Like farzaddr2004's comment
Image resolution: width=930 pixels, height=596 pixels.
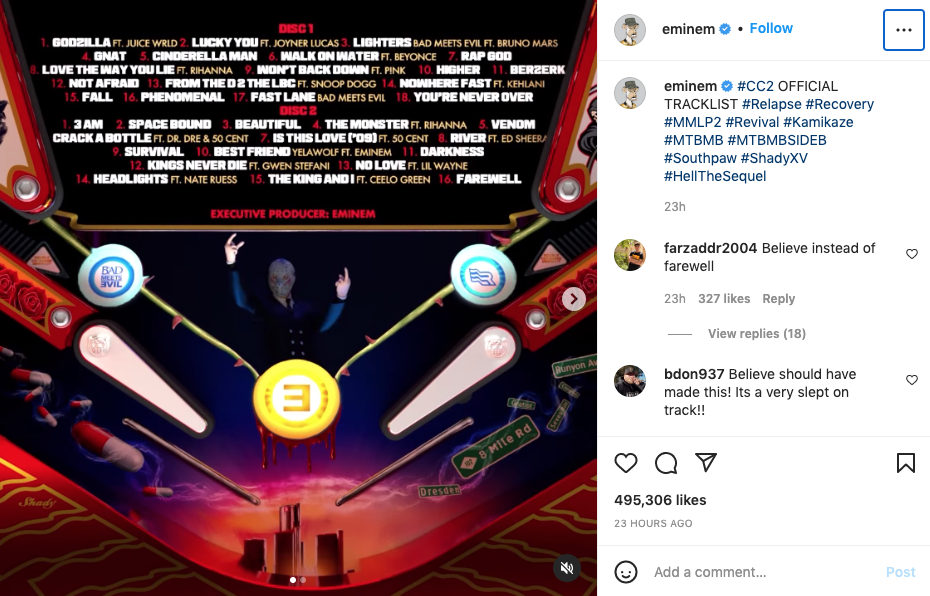coord(912,254)
